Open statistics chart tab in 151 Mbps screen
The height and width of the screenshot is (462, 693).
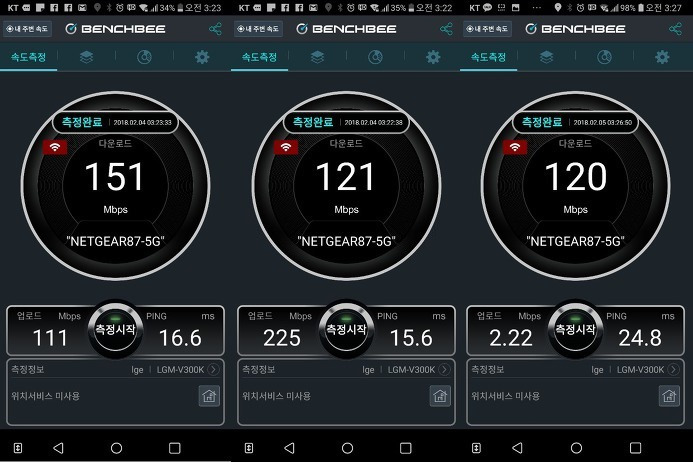144,57
